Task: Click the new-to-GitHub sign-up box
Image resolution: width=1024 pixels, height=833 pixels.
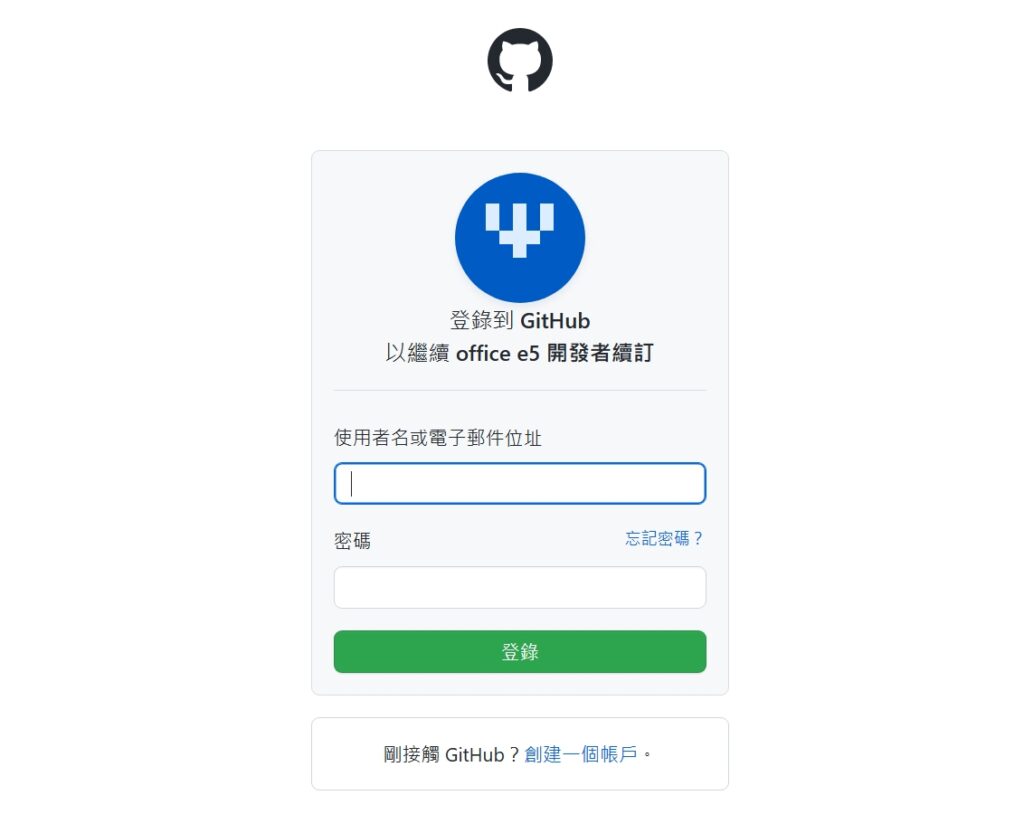Action: click(520, 754)
